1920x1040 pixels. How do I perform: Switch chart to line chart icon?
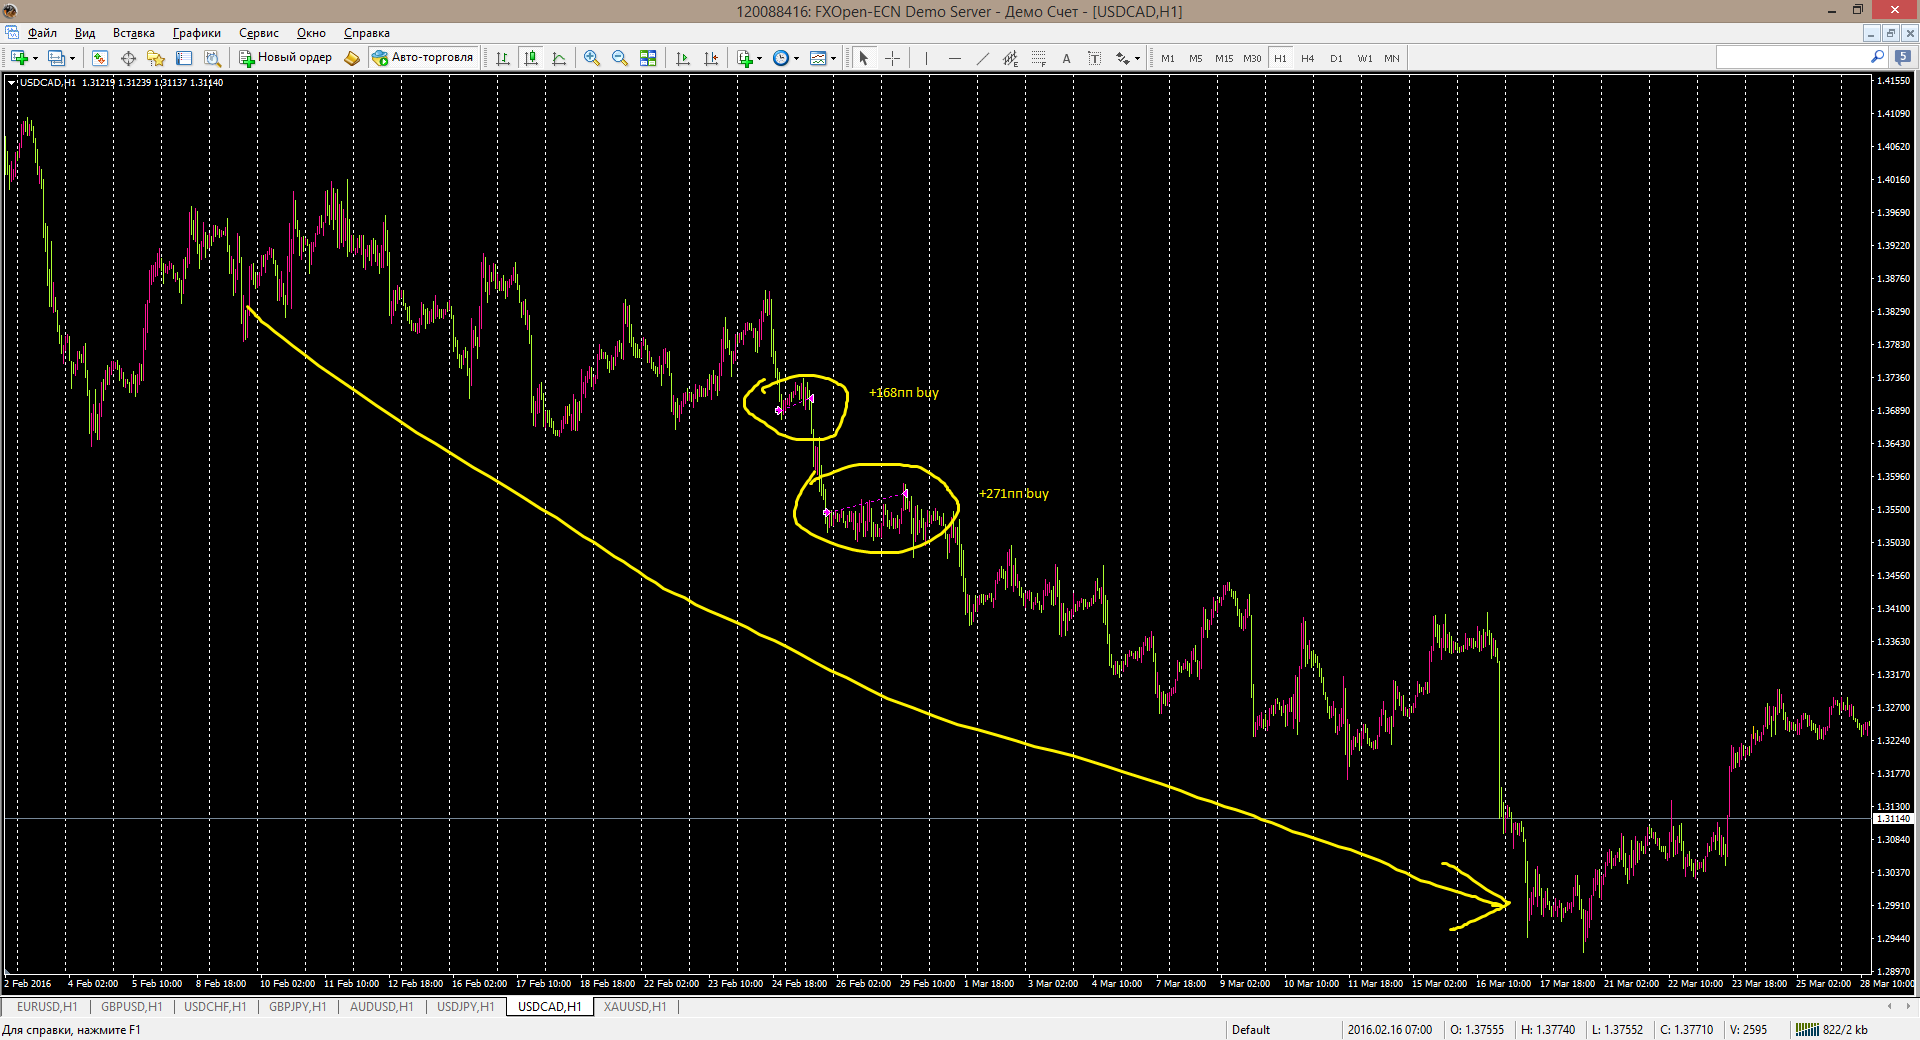(559, 58)
